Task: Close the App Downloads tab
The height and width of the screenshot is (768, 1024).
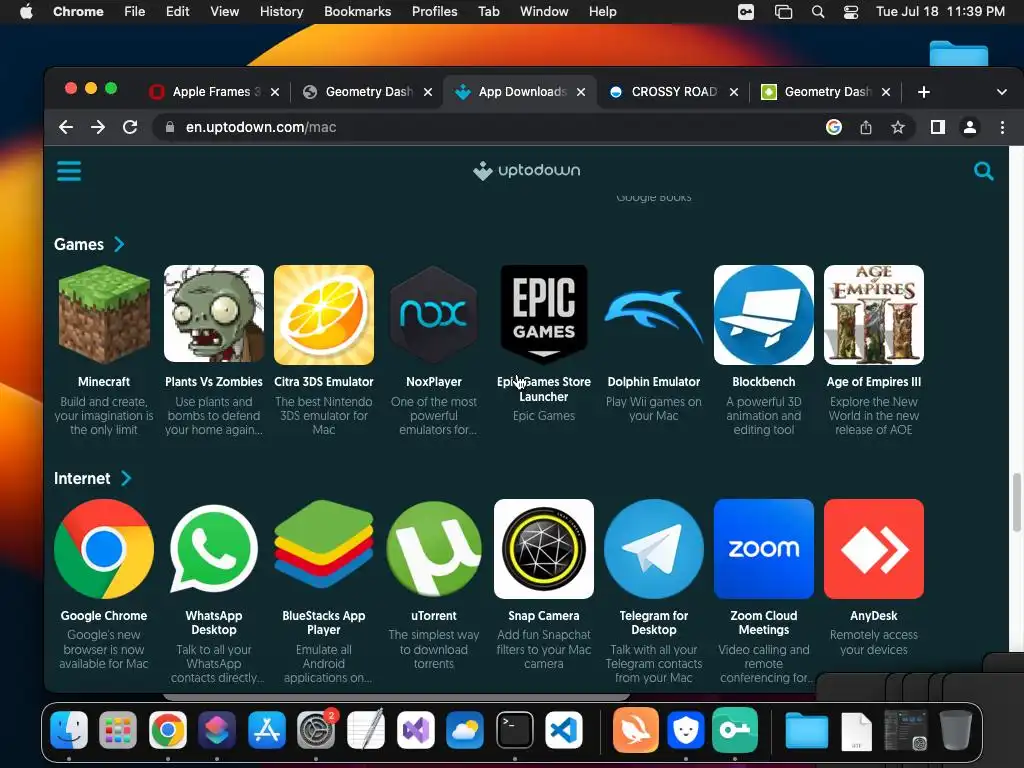Action: pos(581,92)
